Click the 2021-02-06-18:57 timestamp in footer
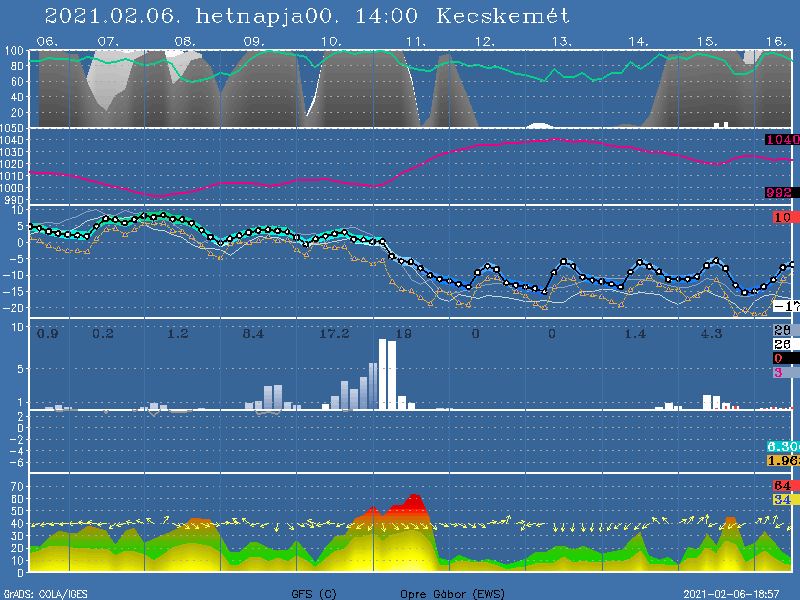 (730, 593)
